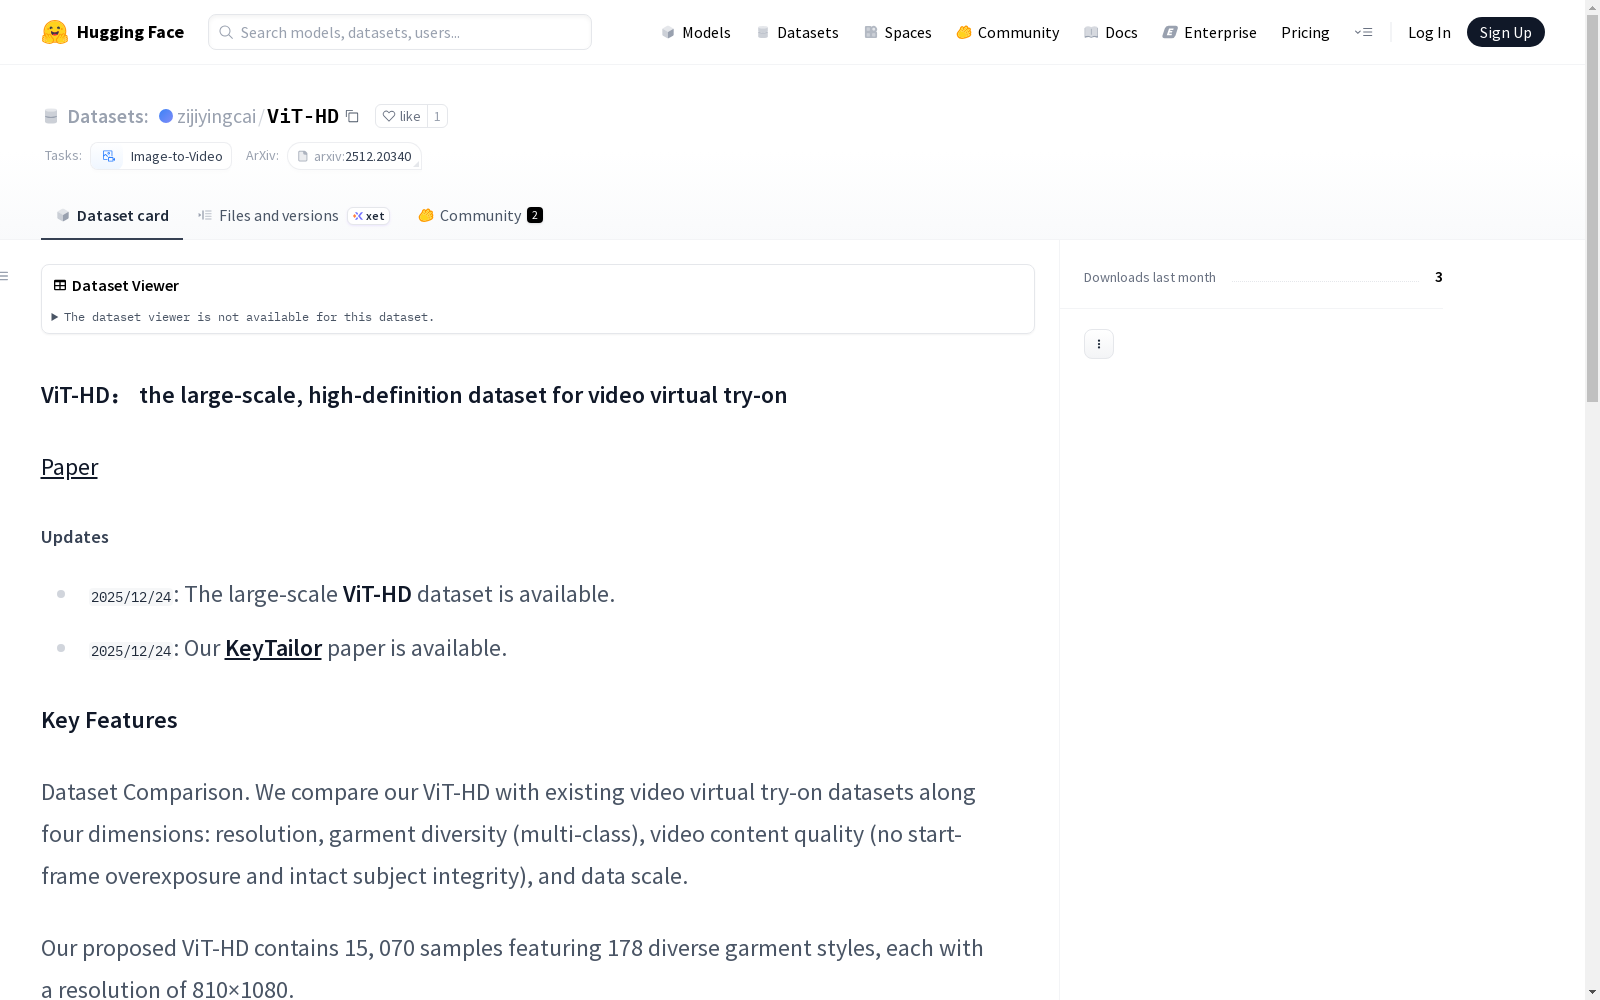Click the Dataset Viewer table icon
This screenshot has height=1000, width=1600.
click(x=60, y=285)
